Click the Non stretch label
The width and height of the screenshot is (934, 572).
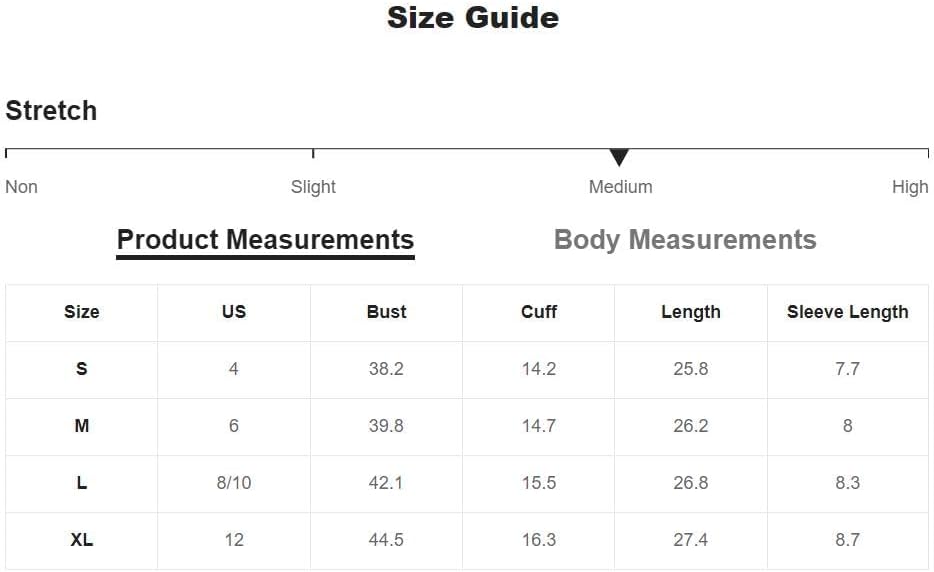(21, 187)
